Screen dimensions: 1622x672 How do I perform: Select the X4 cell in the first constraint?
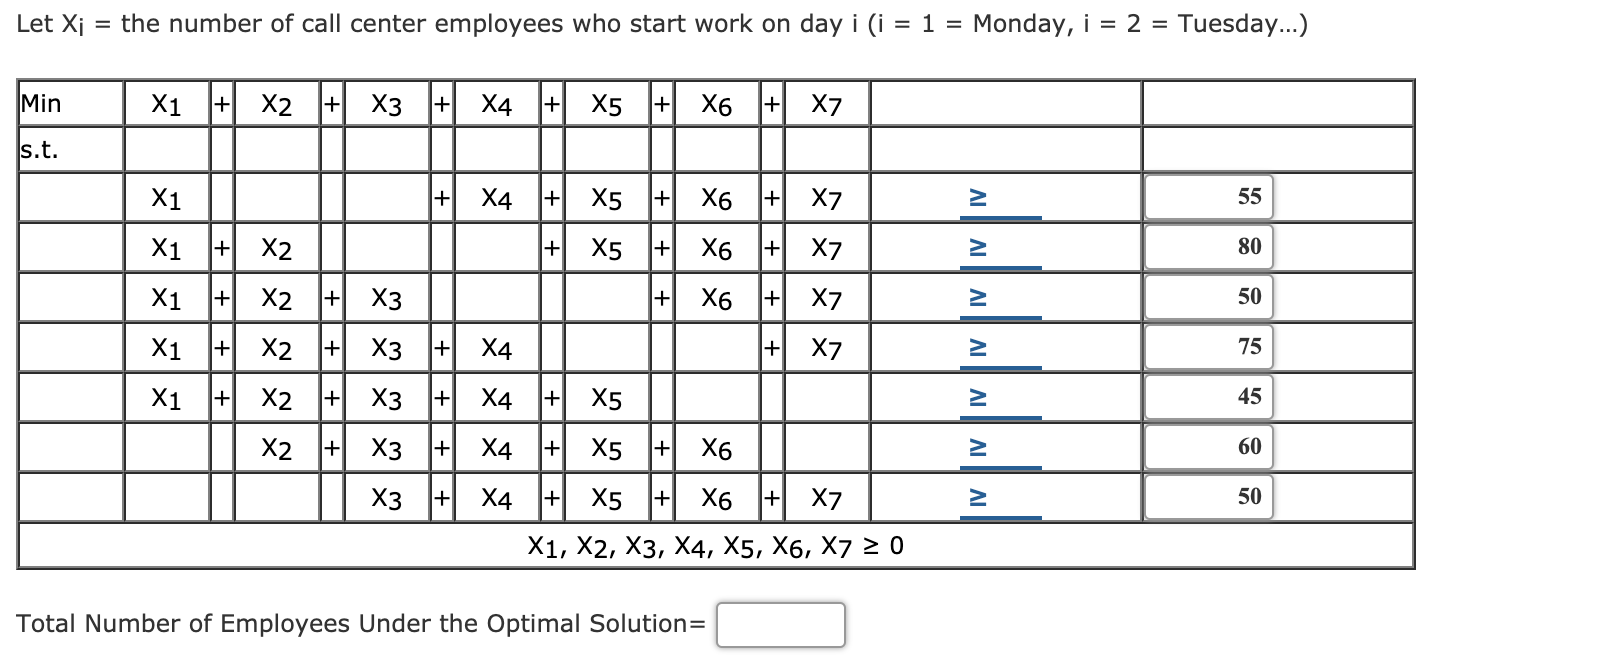pyautogui.click(x=496, y=198)
